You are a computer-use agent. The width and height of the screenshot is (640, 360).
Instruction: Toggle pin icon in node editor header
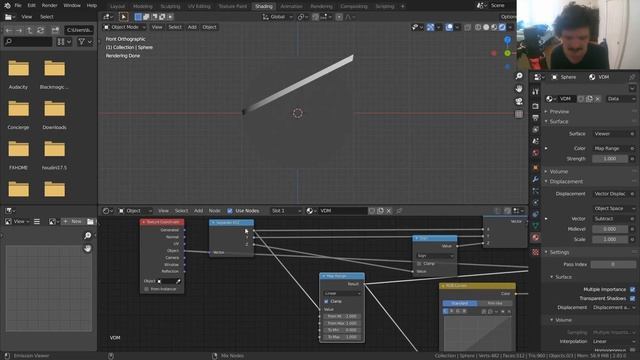[399, 211]
